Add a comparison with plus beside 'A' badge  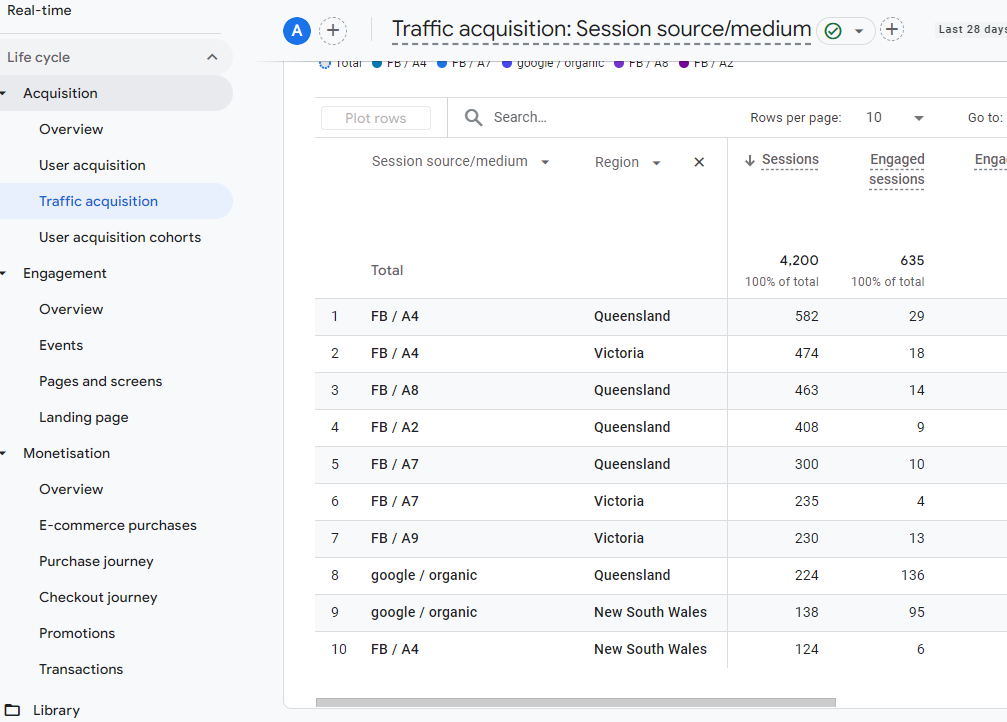pos(333,31)
